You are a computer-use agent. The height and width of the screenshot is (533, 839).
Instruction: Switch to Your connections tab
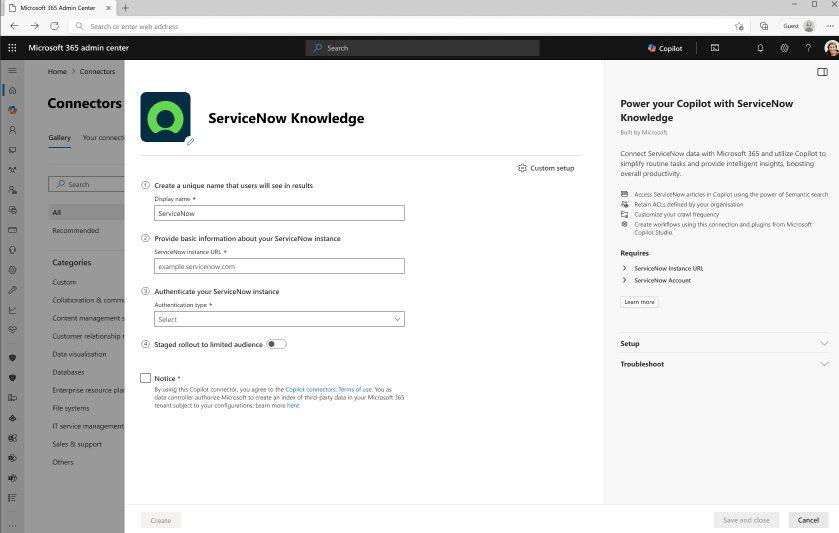(x=103, y=138)
